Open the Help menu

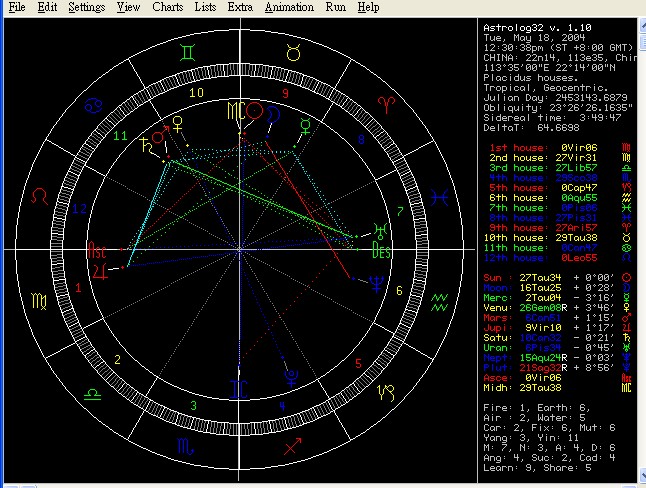coord(368,7)
